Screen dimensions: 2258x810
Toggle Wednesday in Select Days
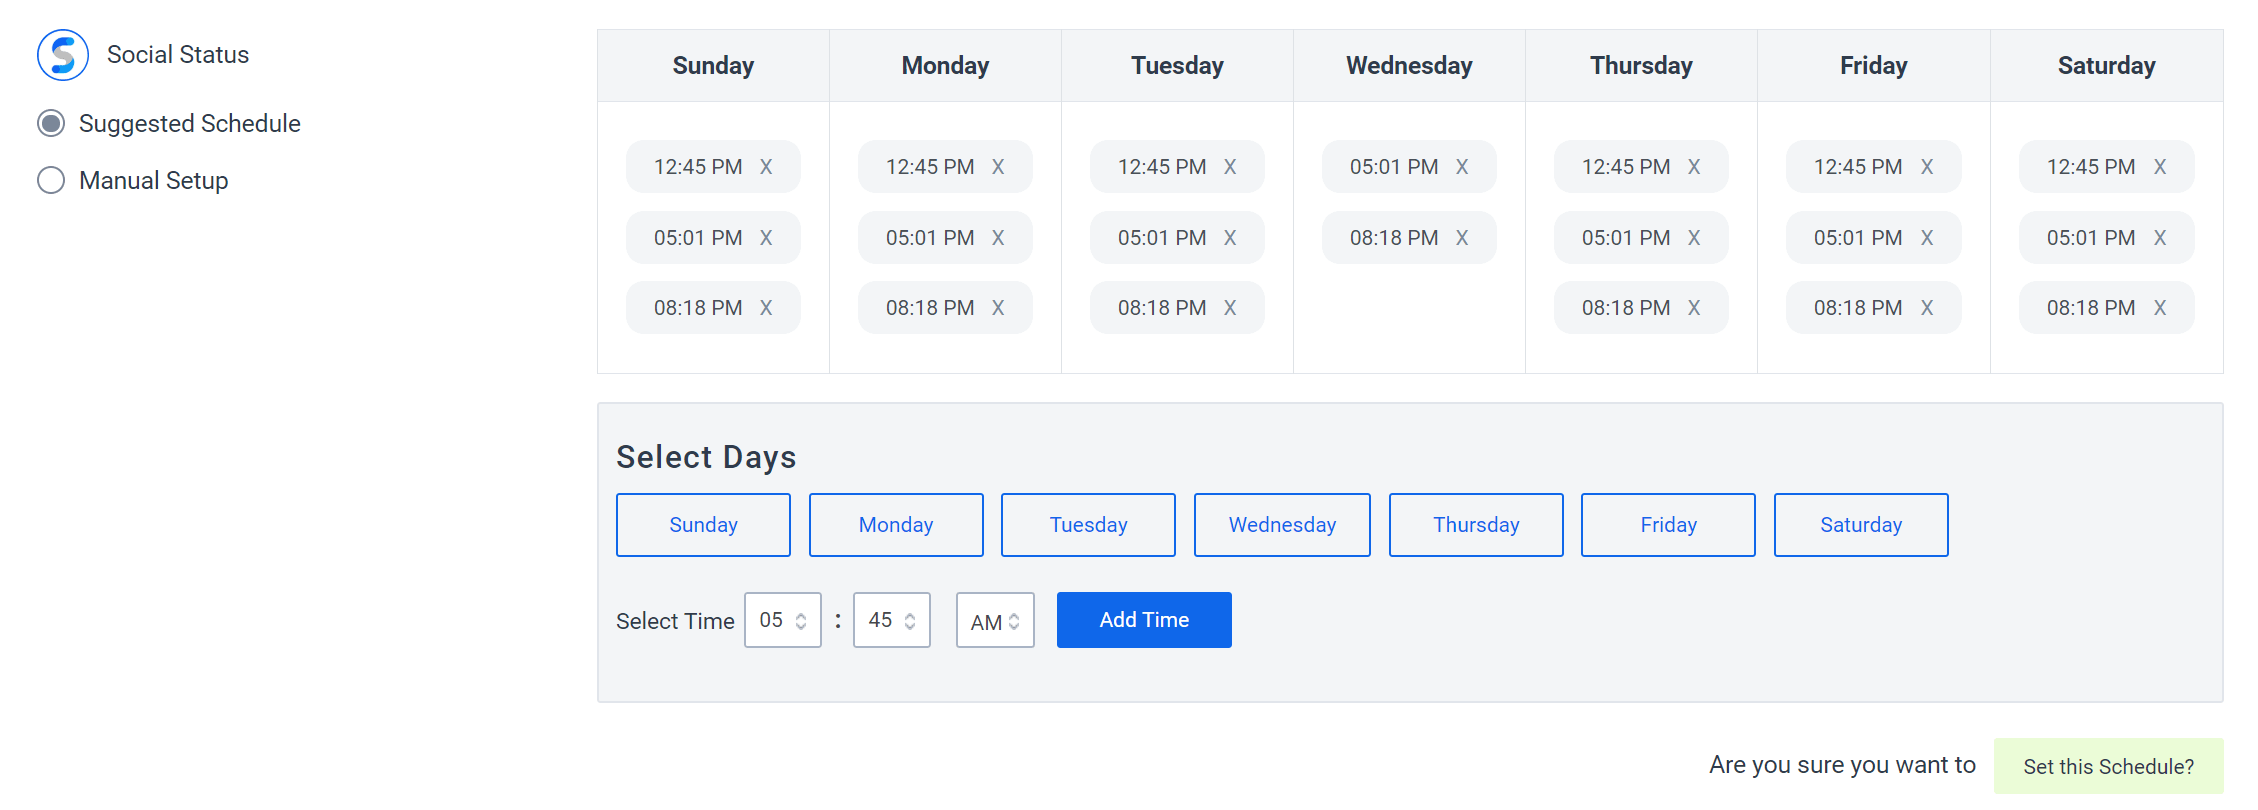pos(1282,525)
